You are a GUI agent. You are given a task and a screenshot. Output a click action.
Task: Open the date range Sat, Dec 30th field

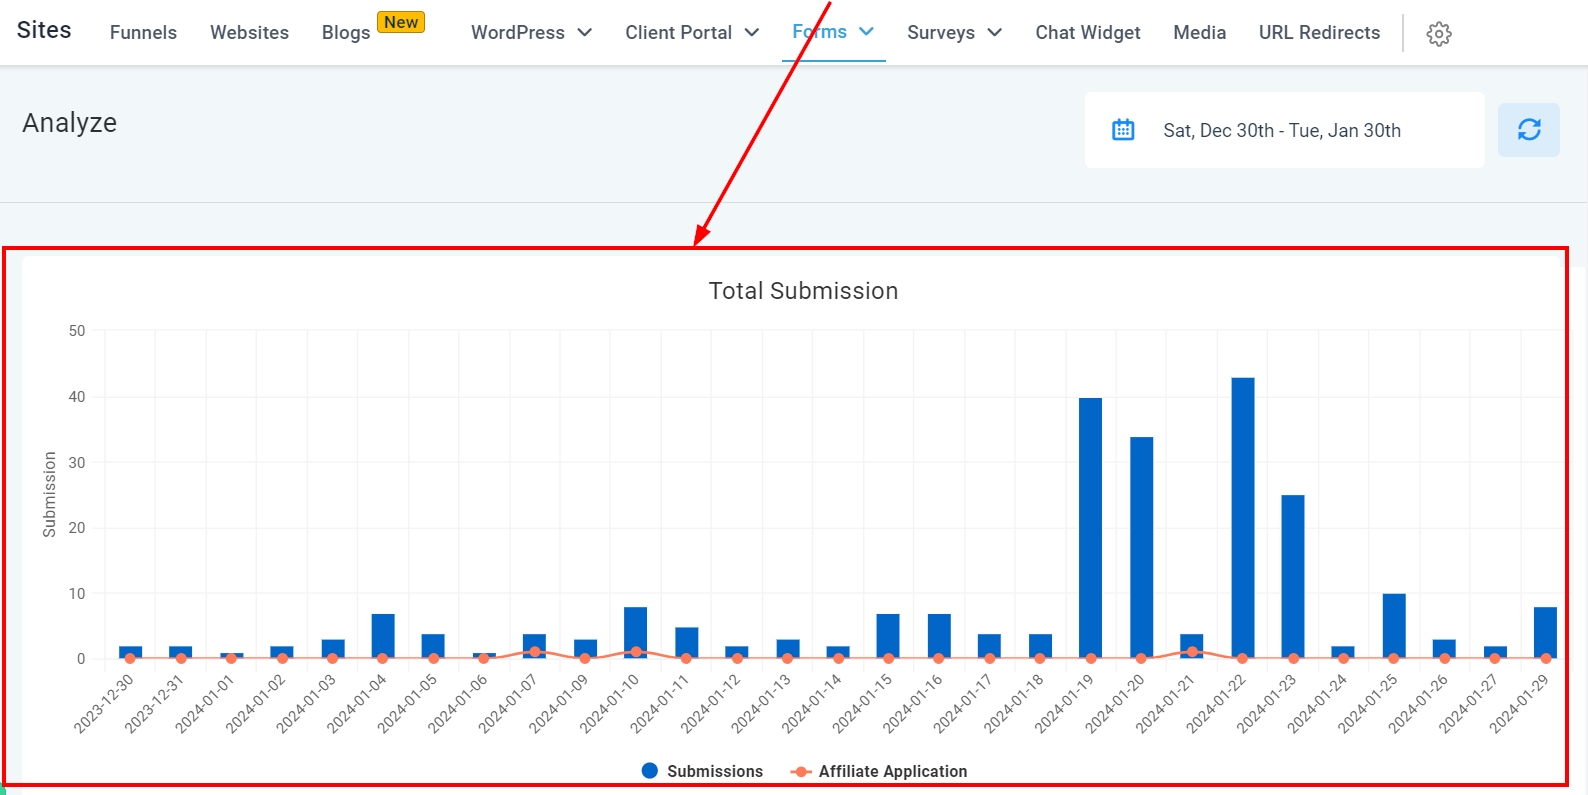1281,131
